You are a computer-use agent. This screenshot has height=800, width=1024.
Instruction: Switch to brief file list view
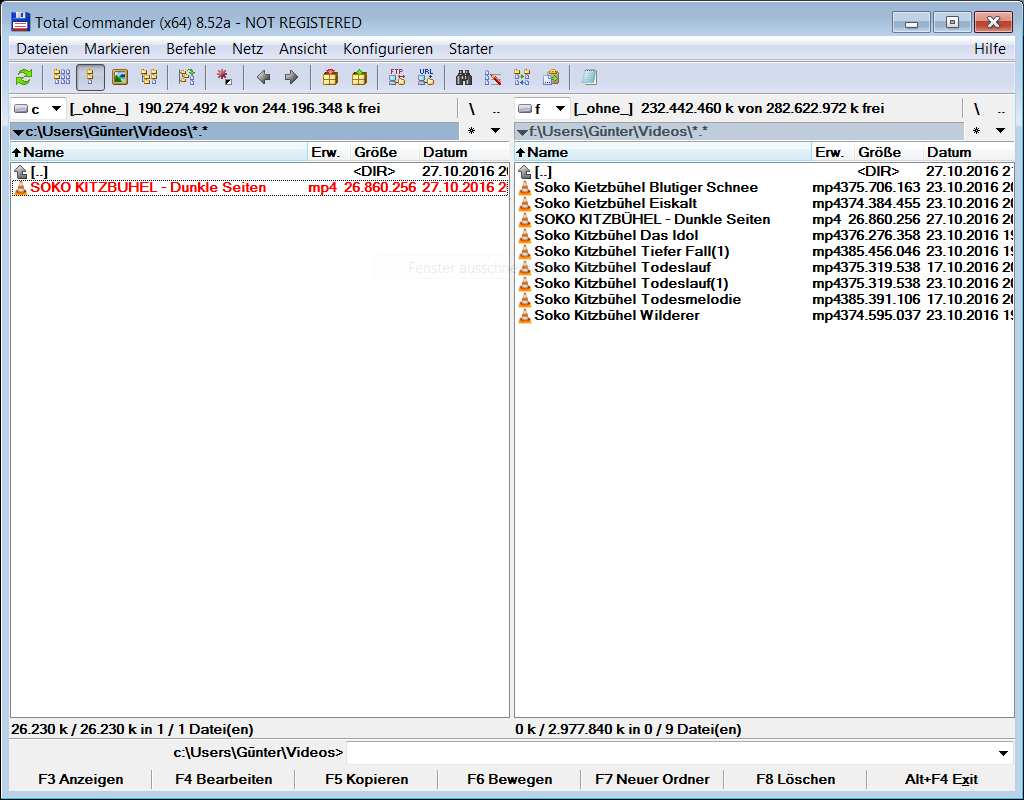pos(62,77)
